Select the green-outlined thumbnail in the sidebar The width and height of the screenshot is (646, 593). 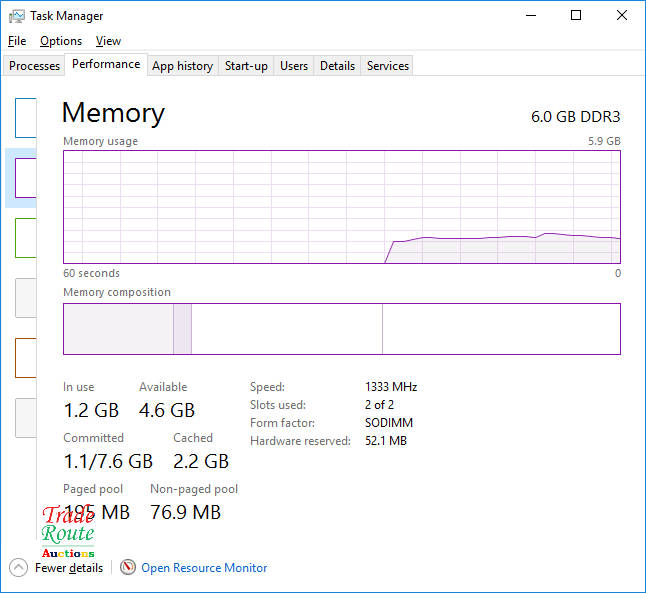coord(26,238)
